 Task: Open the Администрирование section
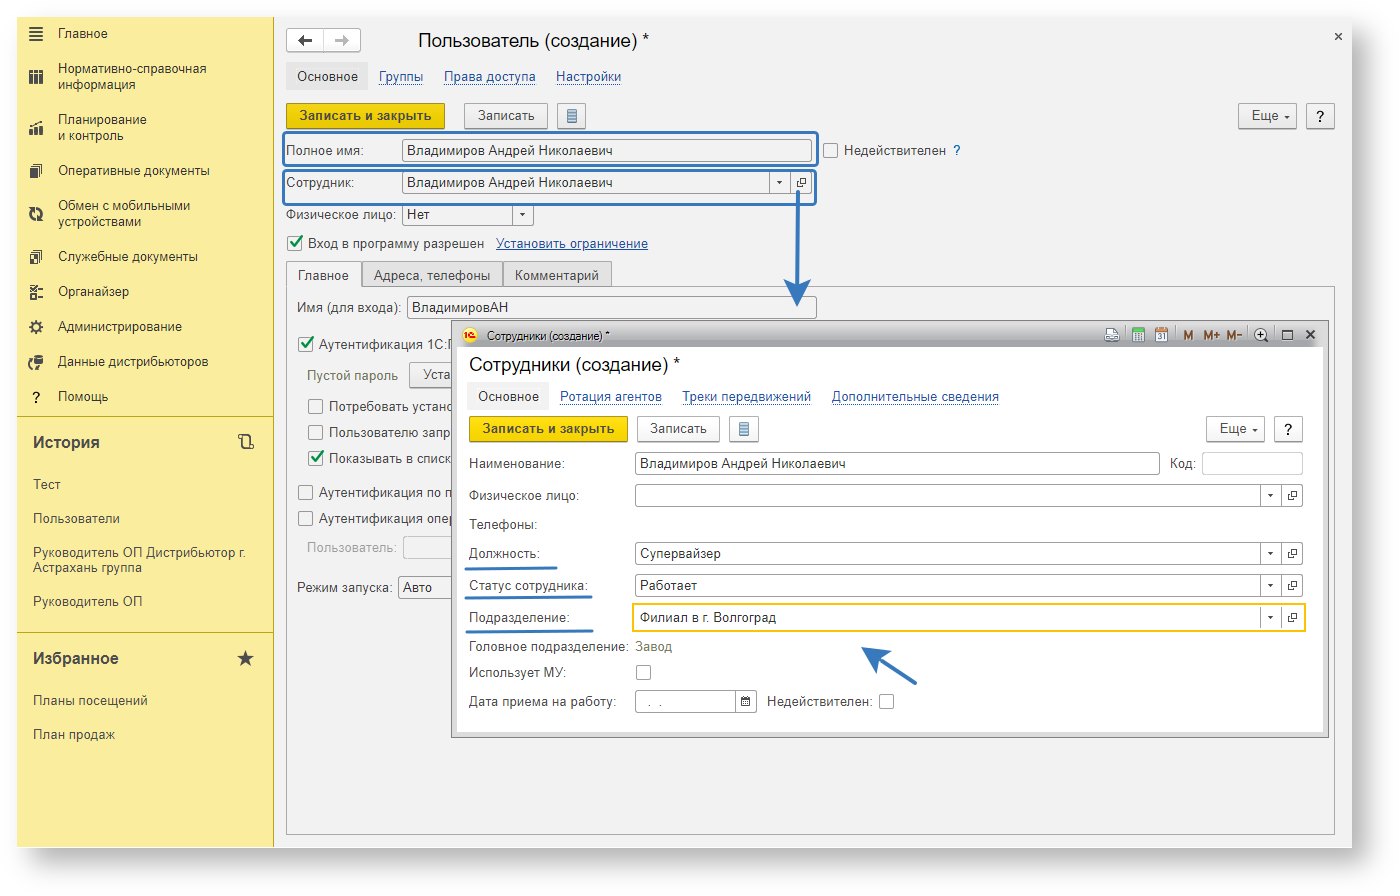(119, 326)
